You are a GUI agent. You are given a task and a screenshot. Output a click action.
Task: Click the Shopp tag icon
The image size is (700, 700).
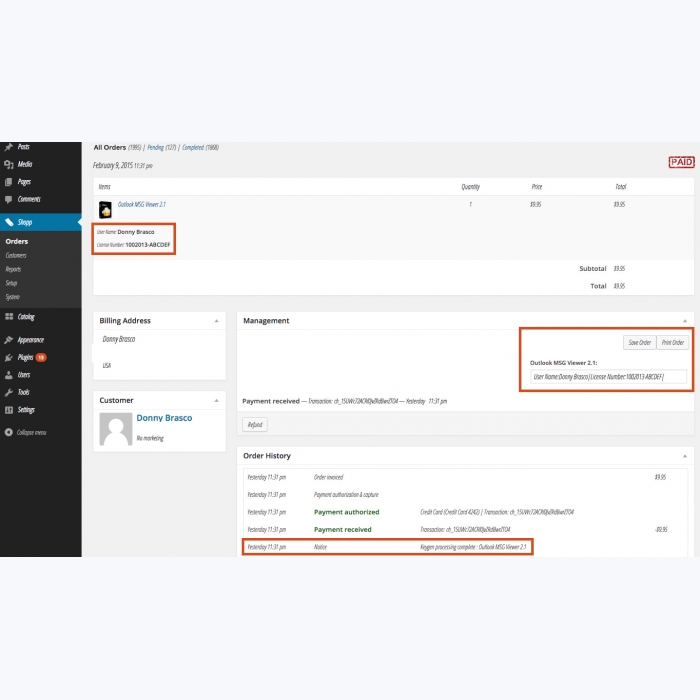[9, 222]
